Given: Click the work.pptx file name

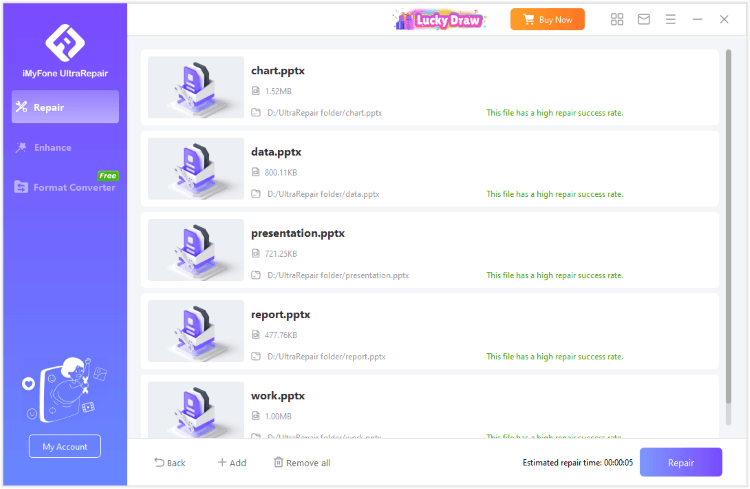Looking at the screenshot, I should coord(278,396).
